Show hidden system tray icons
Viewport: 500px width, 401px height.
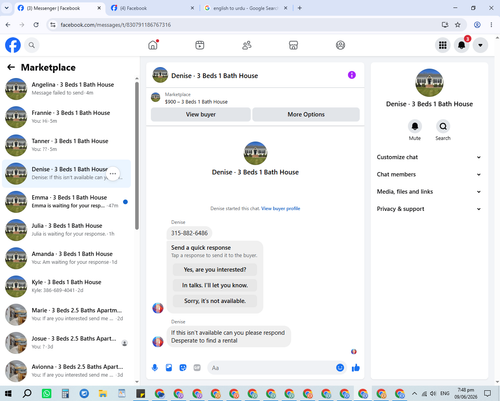tap(414, 393)
